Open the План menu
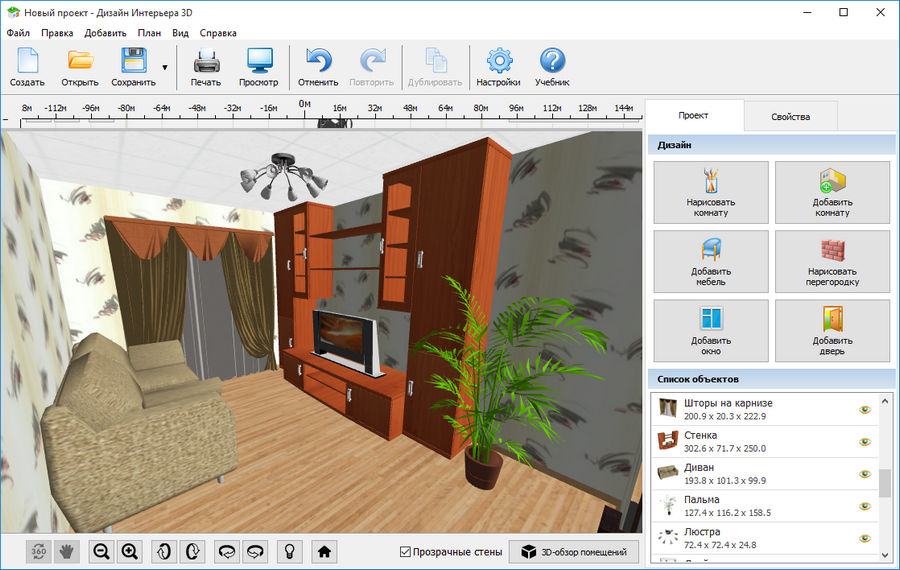 tap(149, 33)
